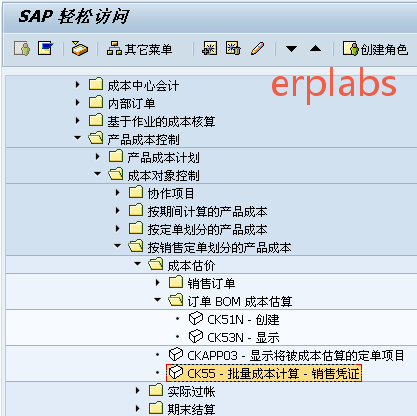Click the 成本中心会计 folder icon
417x416 pixels.
coord(96,84)
